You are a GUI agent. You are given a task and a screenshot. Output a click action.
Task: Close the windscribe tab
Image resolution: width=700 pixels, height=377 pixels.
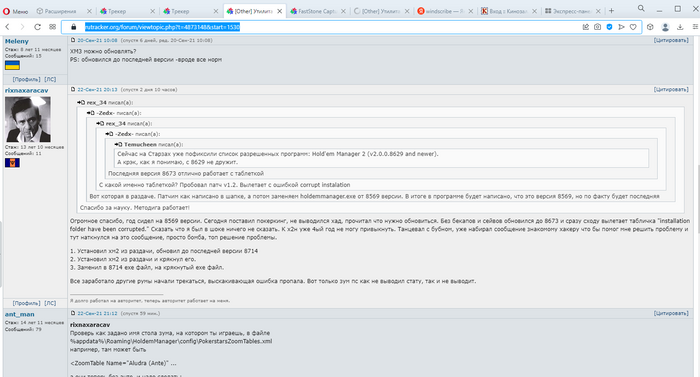471,11
